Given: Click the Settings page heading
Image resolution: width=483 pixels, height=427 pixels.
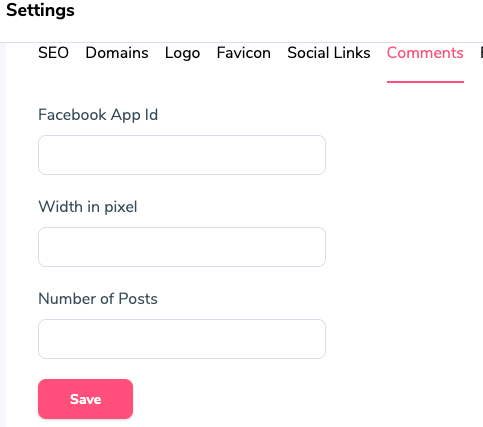Looking at the screenshot, I should tap(40, 10).
